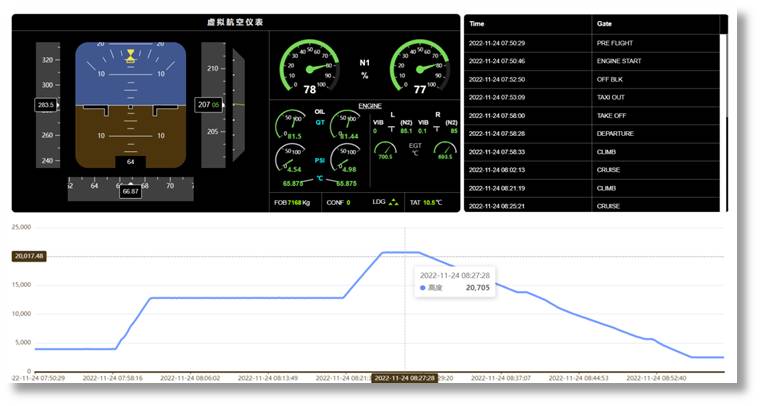The image size is (760, 406).
Task: Click the left EGT gauge showing 700.5
Action: [x=384, y=150]
